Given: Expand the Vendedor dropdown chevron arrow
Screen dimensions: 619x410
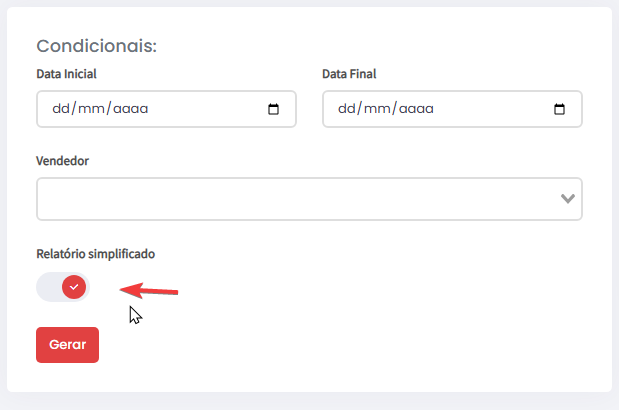Looking at the screenshot, I should (x=568, y=198).
